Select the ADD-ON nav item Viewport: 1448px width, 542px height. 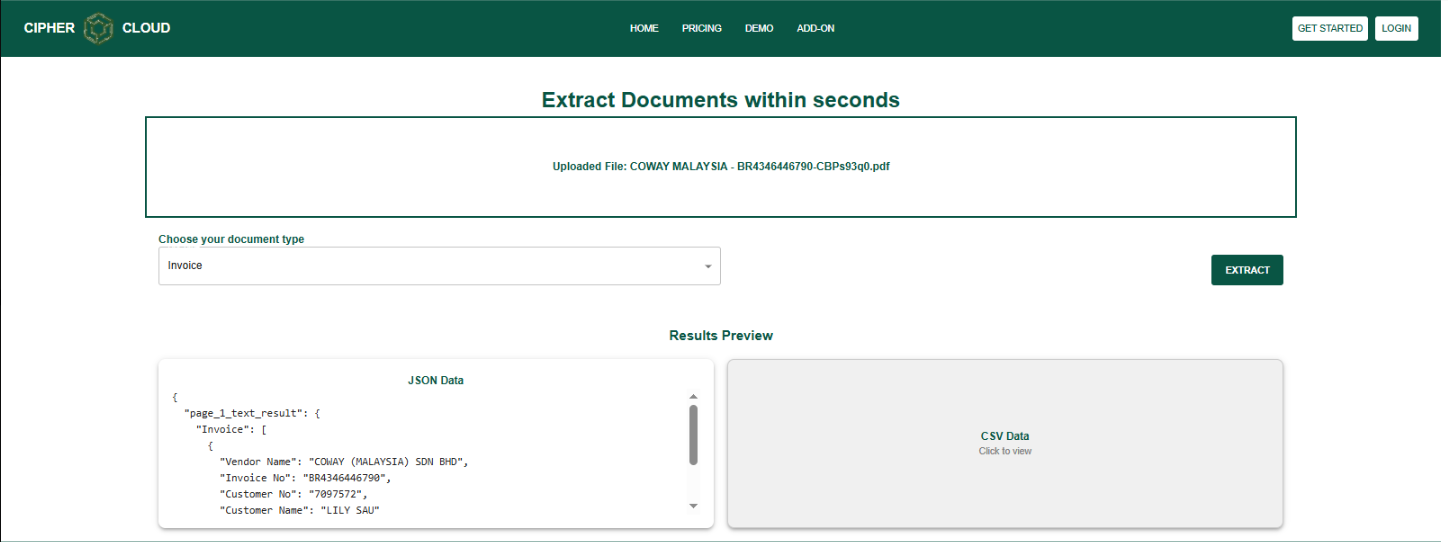(x=816, y=28)
